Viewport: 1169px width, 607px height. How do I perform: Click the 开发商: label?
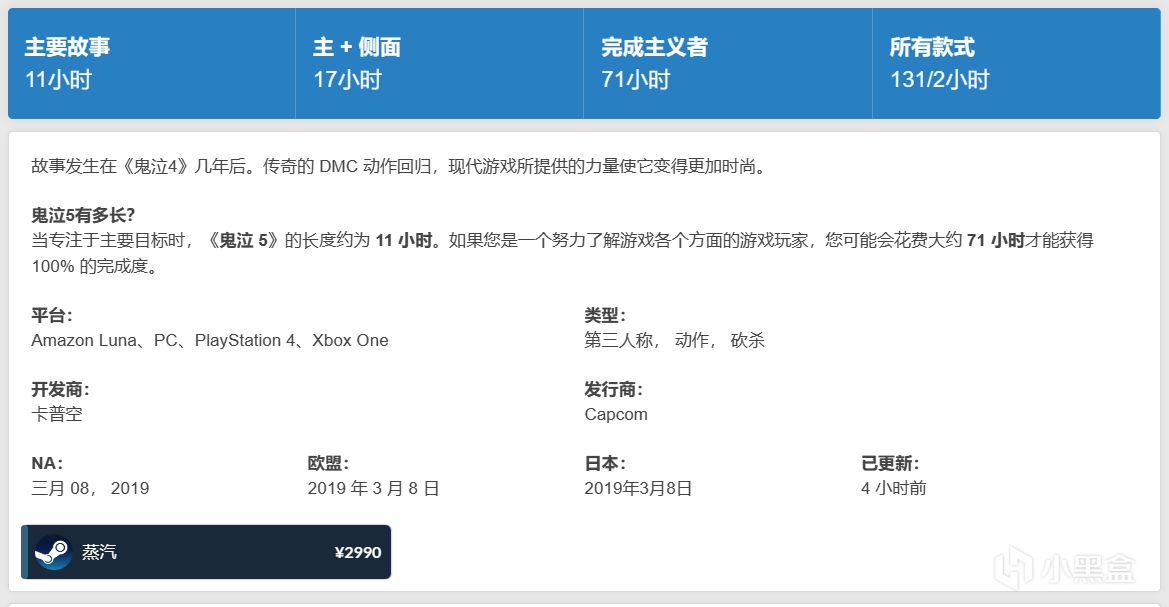pyautogui.click(x=60, y=389)
